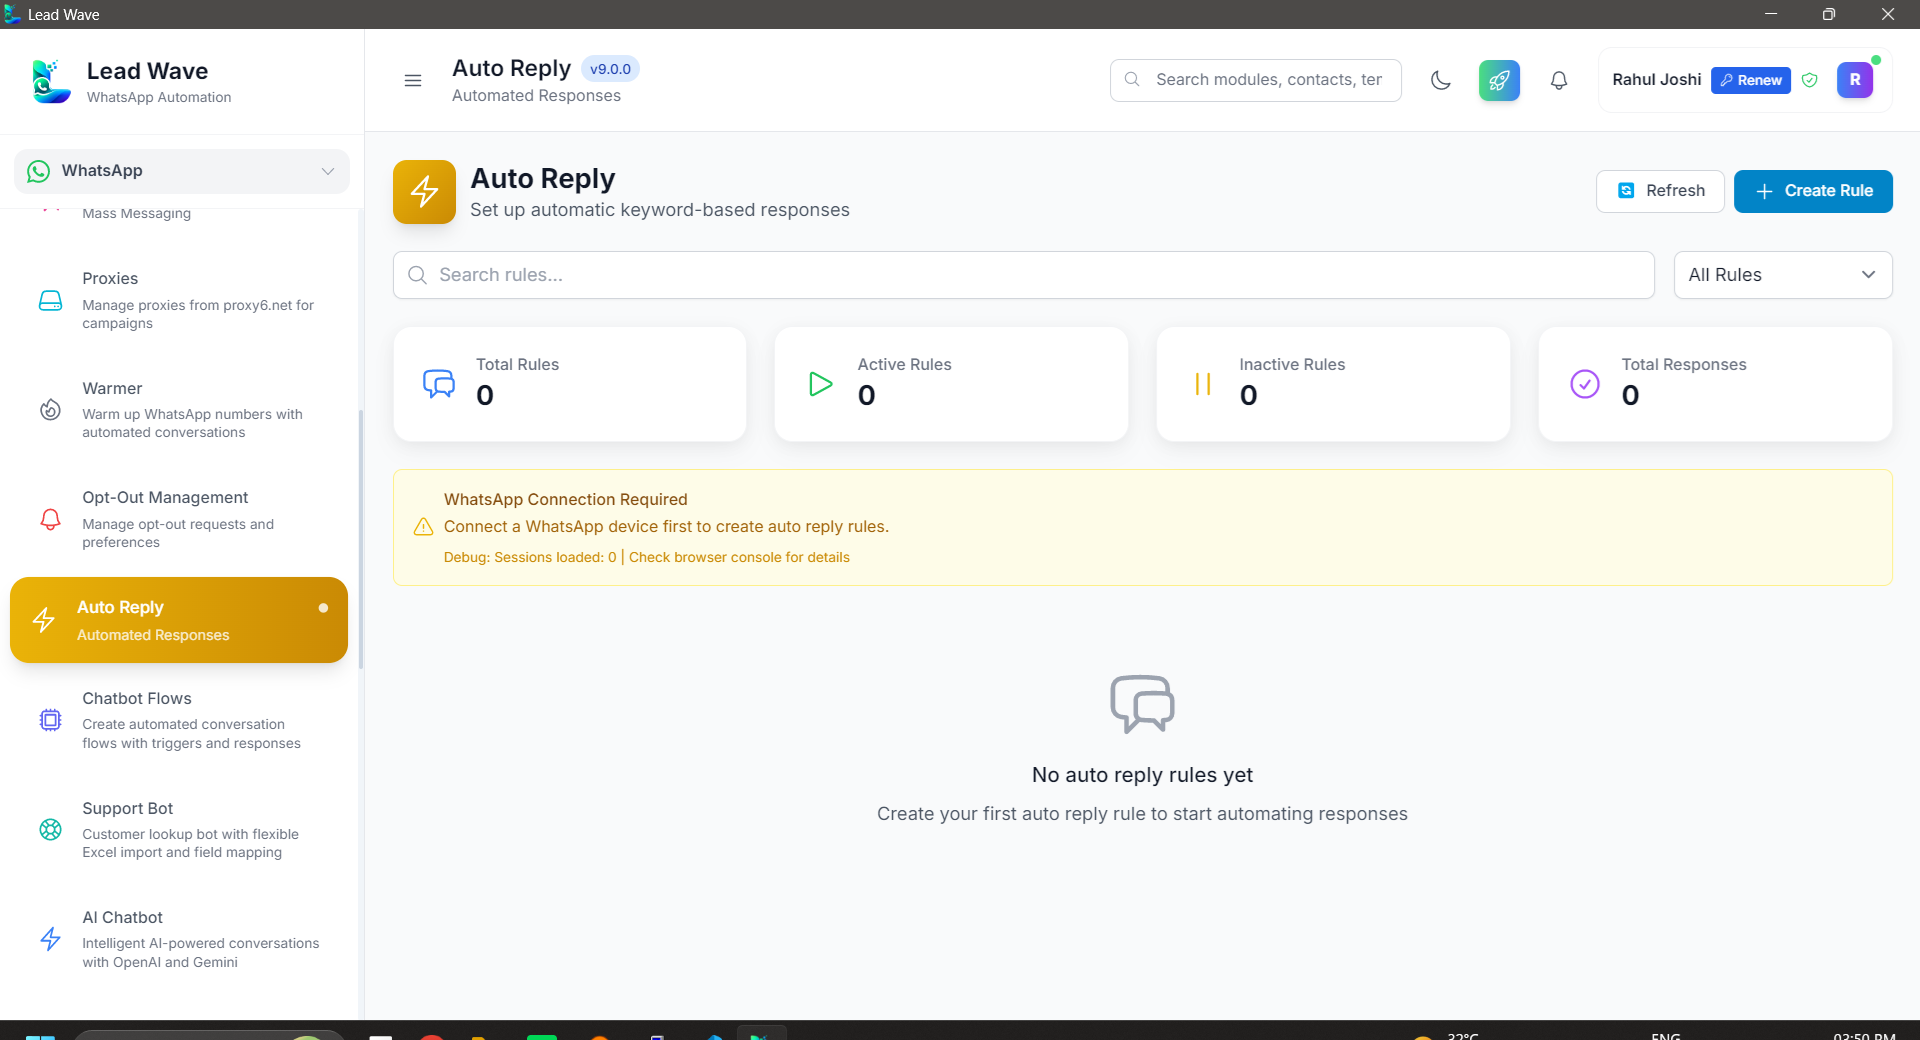Click the green shield verification icon
This screenshot has height=1040, width=1920.
coord(1809,80)
